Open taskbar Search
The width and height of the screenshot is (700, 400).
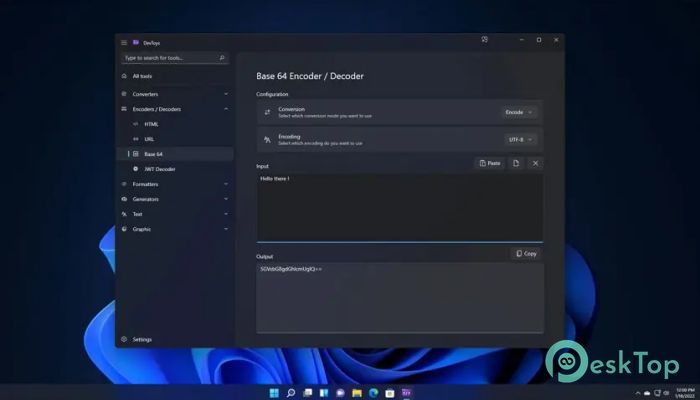(291, 393)
